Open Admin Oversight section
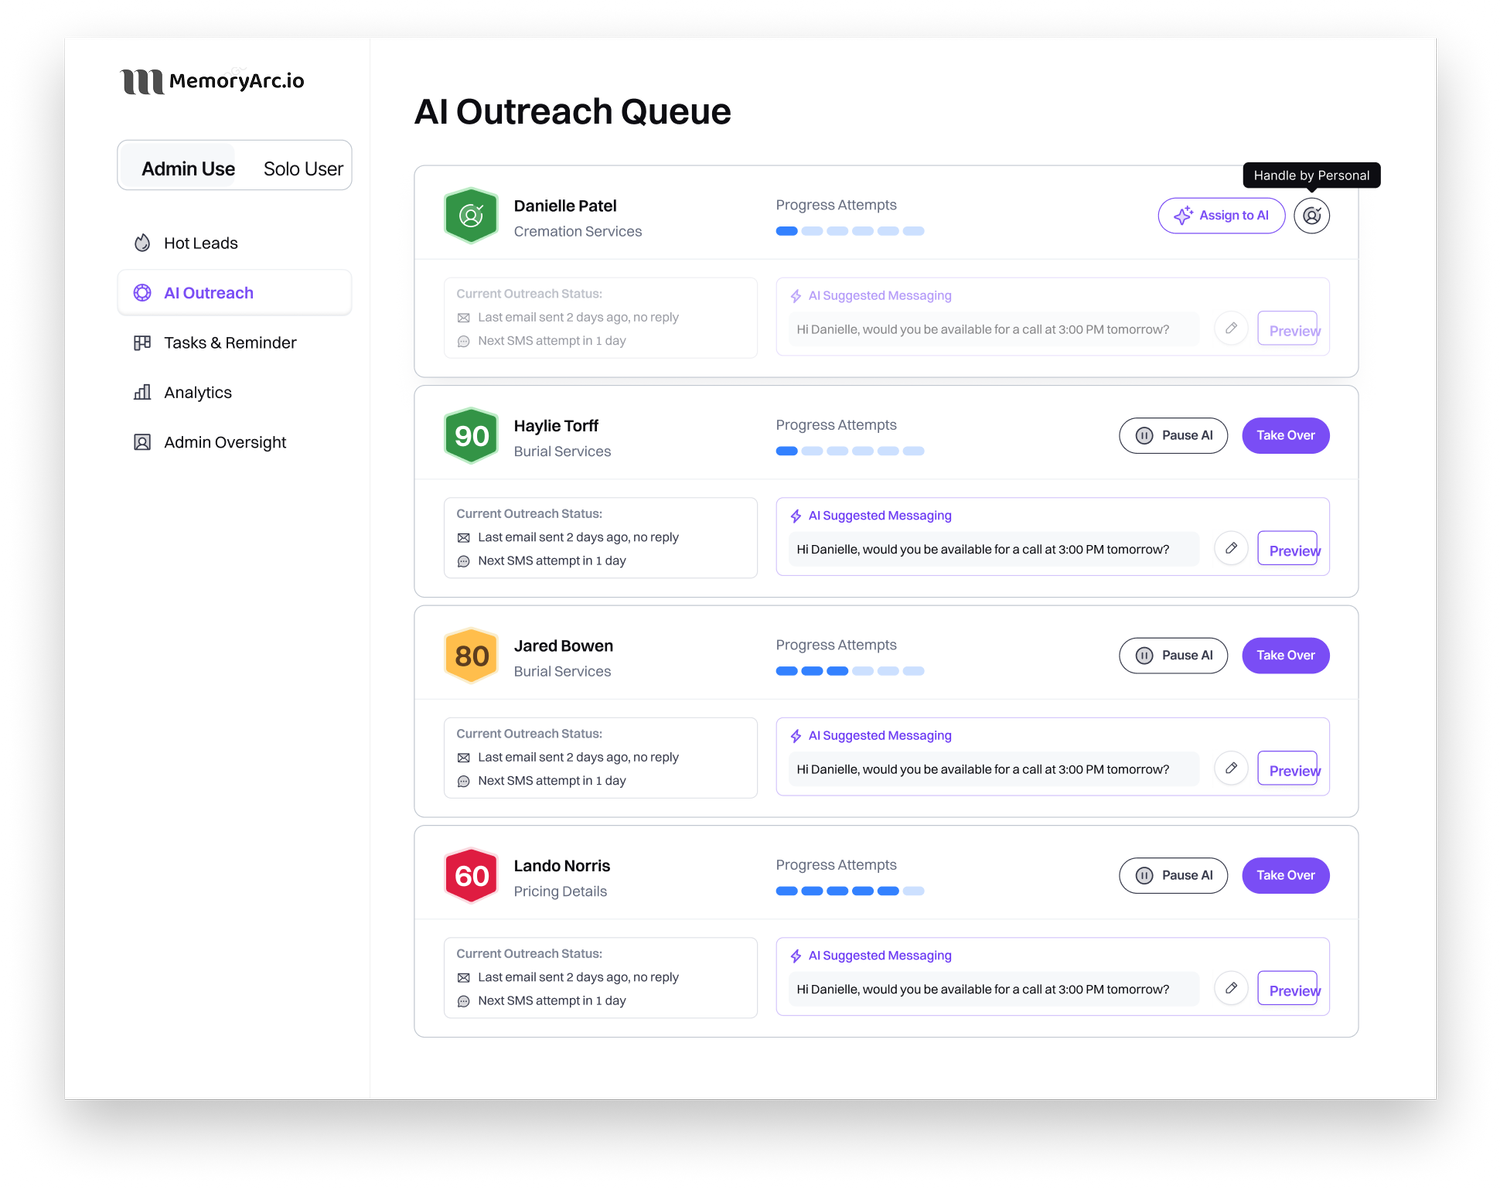Image resolution: width=1500 pixels, height=1189 pixels. click(234, 442)
